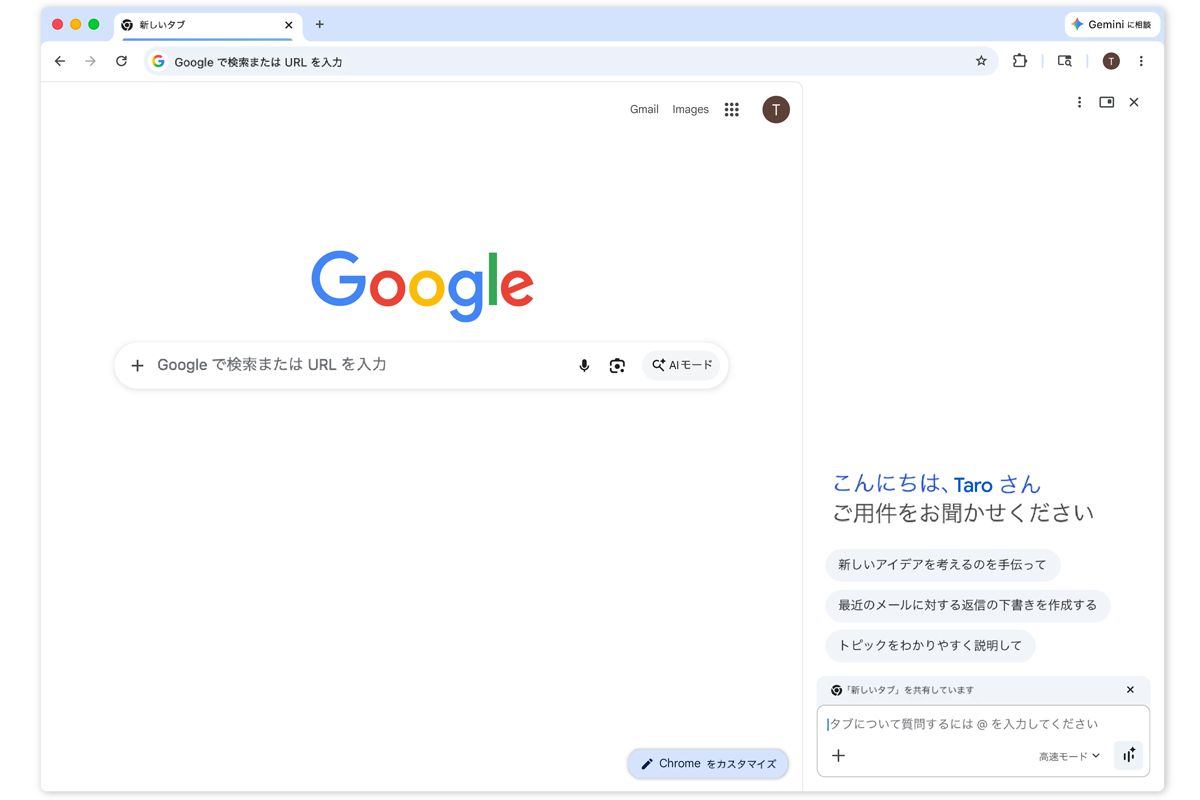Open the Extensions puzzle icon
The height and width of the screenshot is (800, 1200).
tap(1019, 61)
